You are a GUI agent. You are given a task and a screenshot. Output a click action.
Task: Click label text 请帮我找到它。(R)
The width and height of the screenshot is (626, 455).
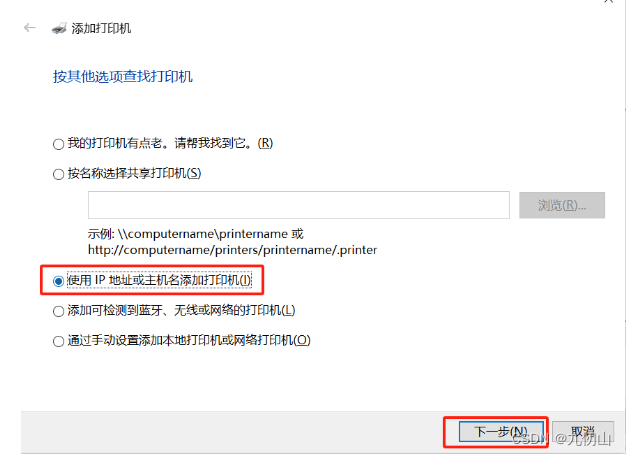tap(224, 143)
